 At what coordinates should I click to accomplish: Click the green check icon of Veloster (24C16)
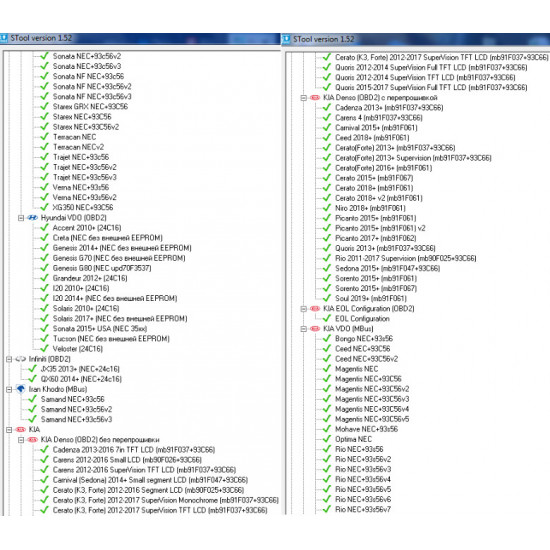[44, 348]
